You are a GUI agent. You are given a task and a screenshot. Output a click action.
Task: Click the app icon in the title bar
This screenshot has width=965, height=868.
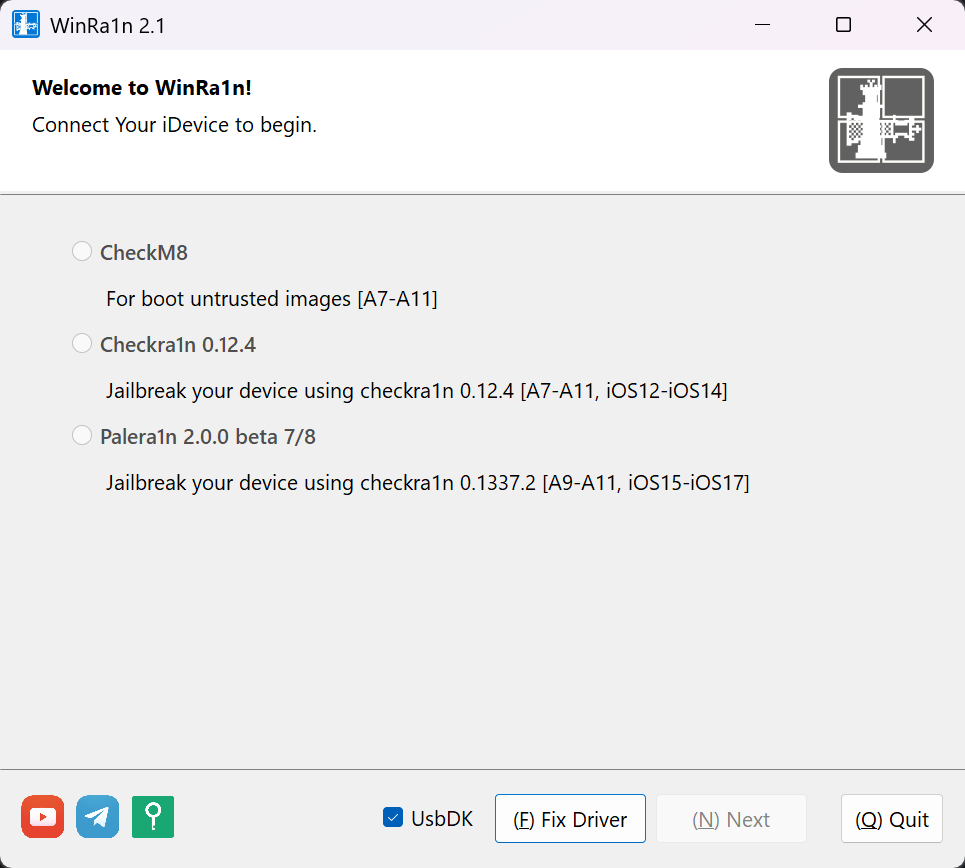tap(26, 25)
